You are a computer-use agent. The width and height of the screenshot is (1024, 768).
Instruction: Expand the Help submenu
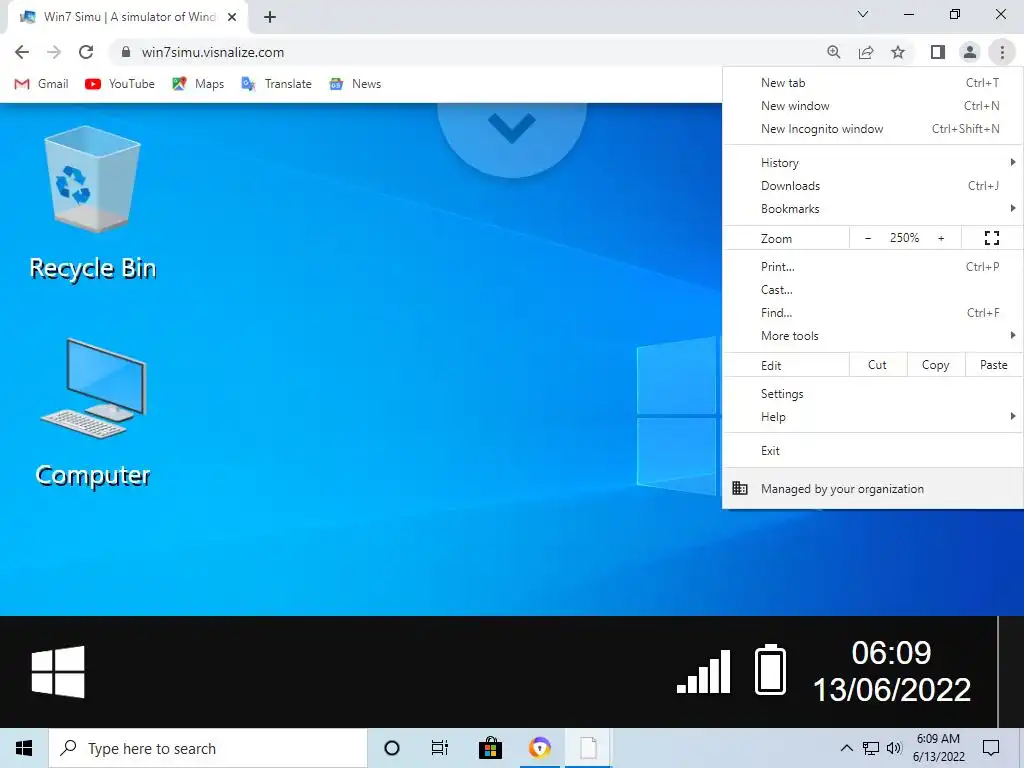[872, 417]
